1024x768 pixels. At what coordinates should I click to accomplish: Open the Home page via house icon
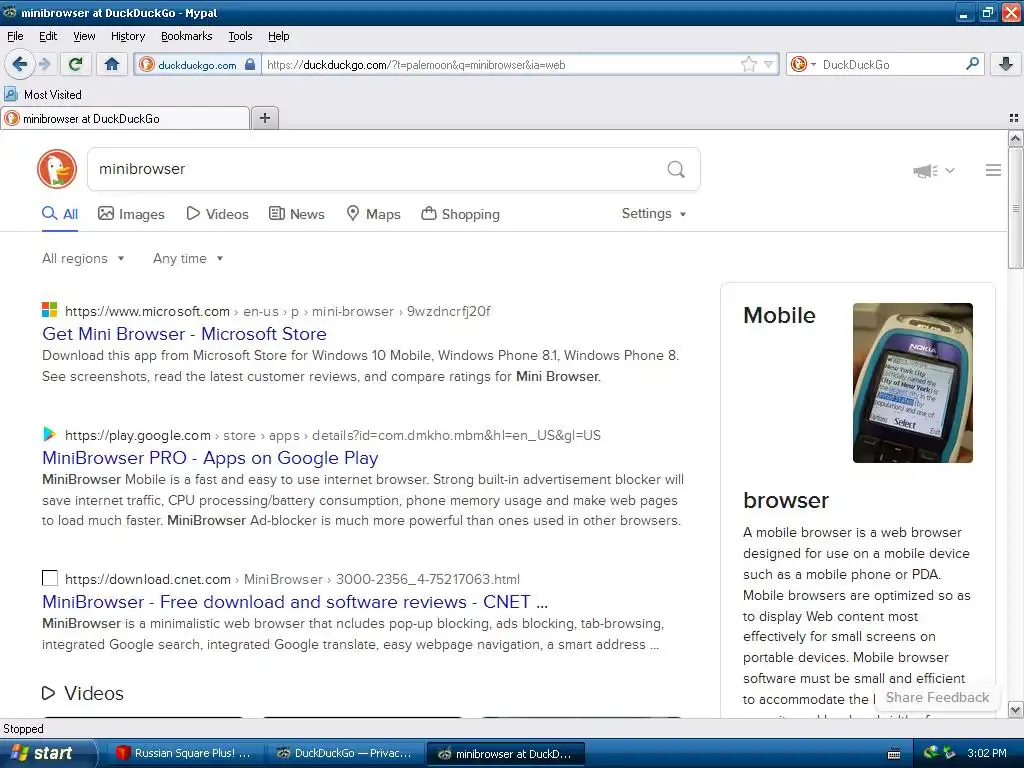112,64
